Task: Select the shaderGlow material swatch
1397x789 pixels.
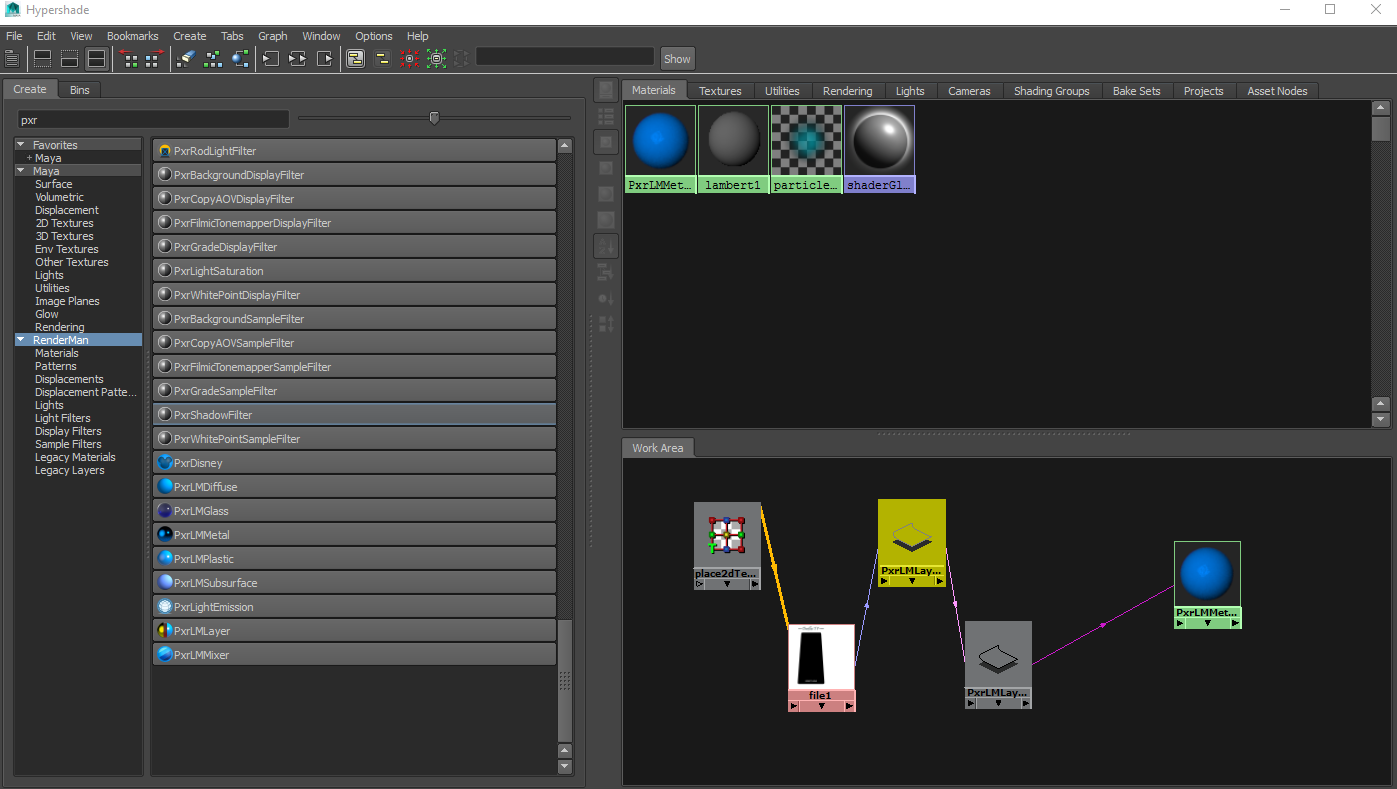Action: 879,149
